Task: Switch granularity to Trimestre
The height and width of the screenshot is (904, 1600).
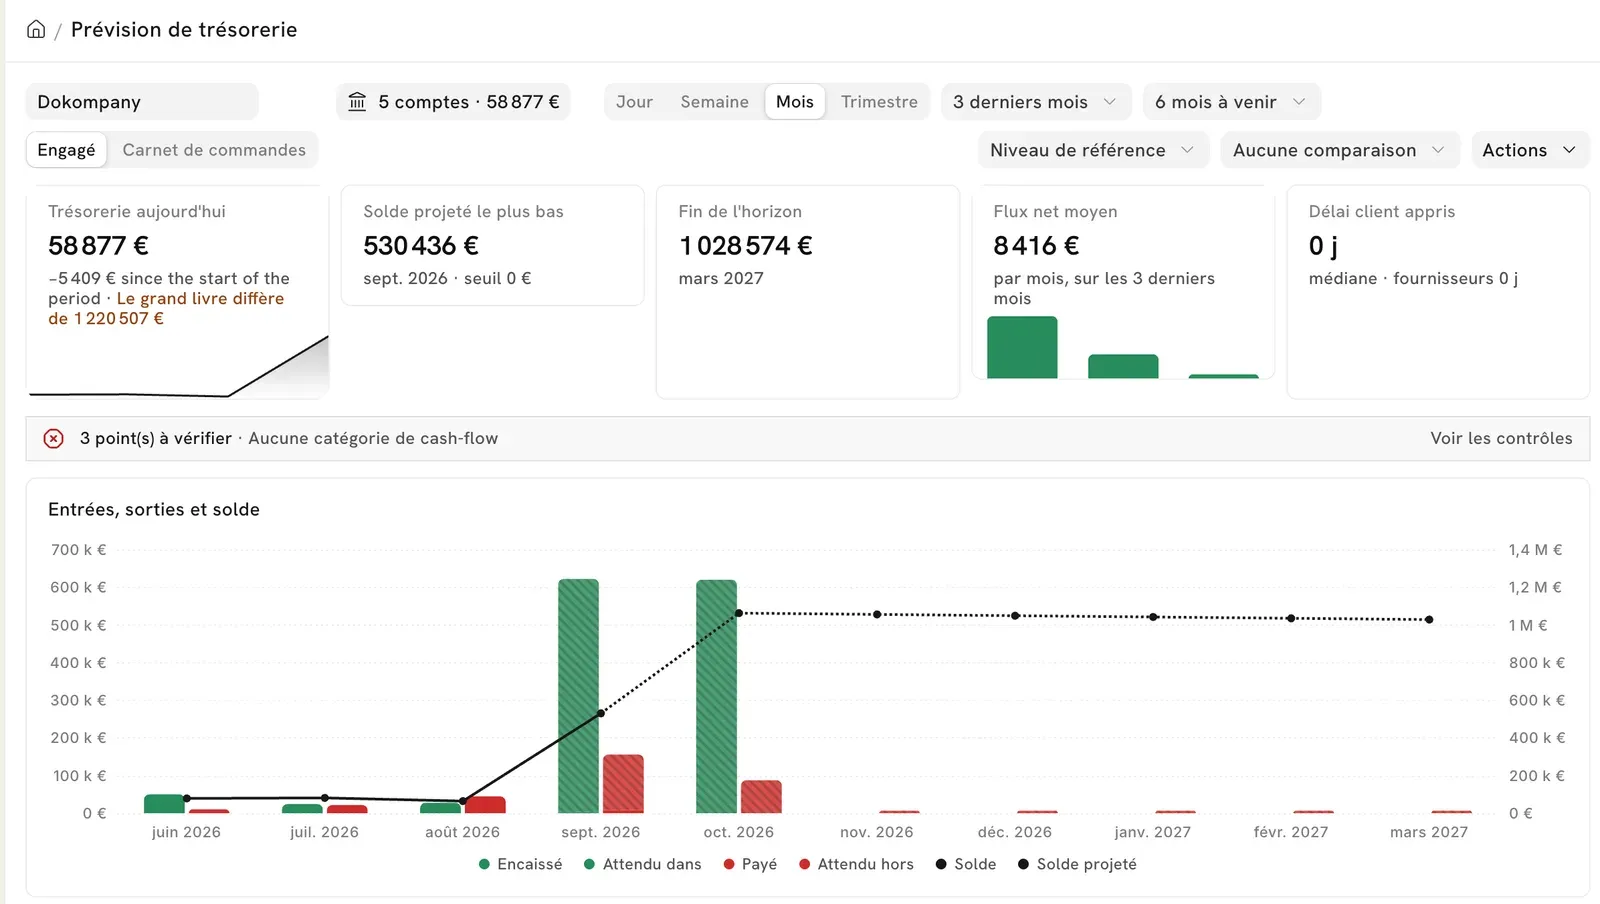Action: (x=879, y=102)
